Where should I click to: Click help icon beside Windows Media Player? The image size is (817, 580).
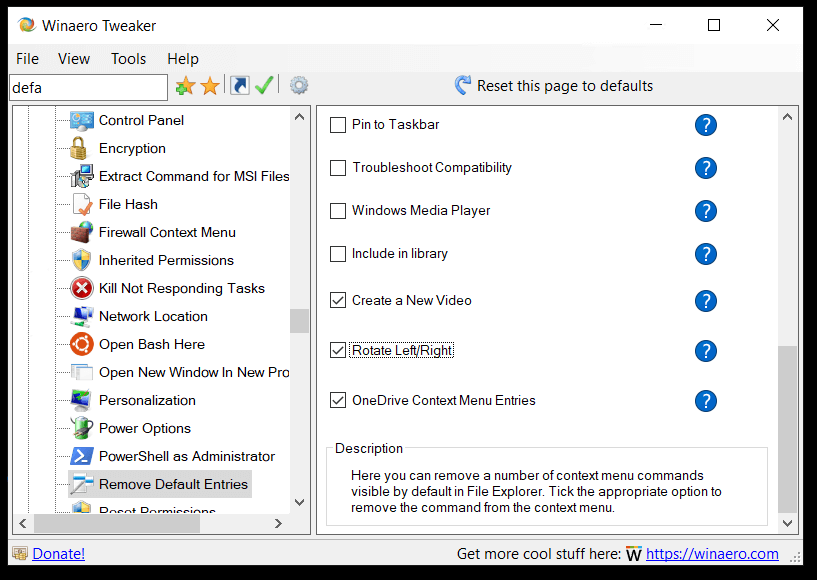click(x=706, y=211)
